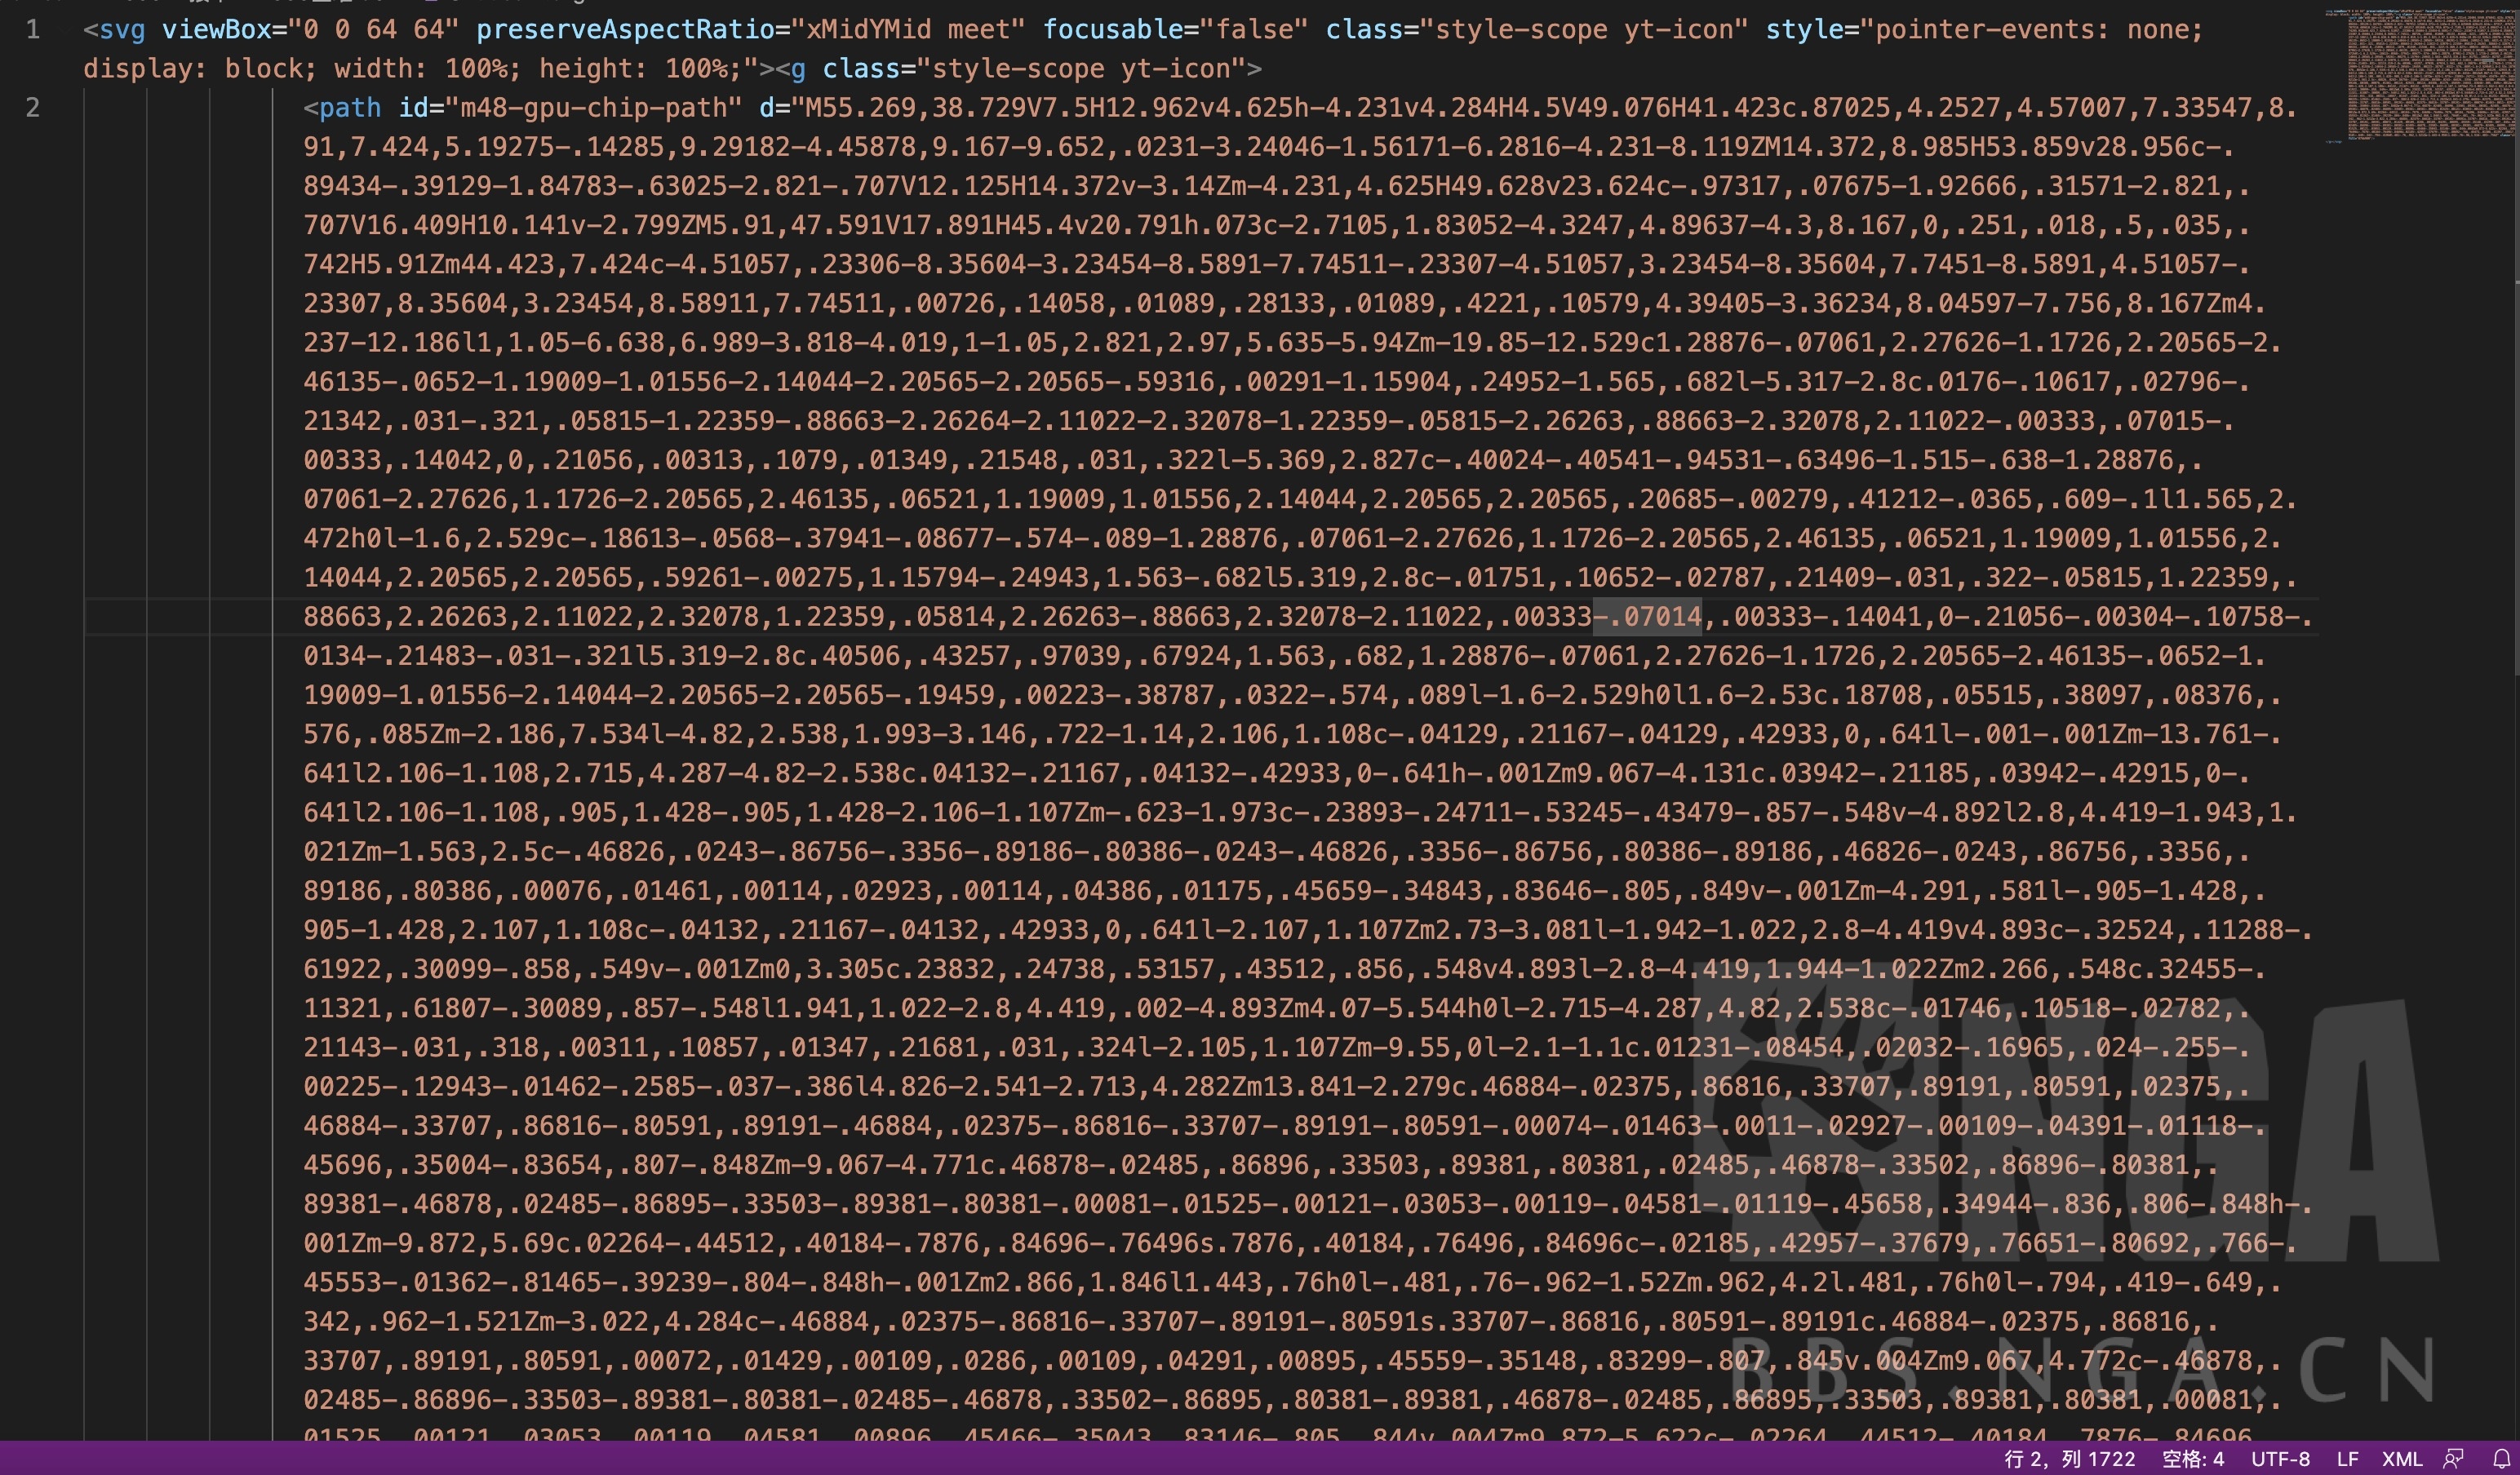Click the preserveAspectRatio attribute
The width and height of the screenshot is (2520, 1475).
tap(625, 30)
